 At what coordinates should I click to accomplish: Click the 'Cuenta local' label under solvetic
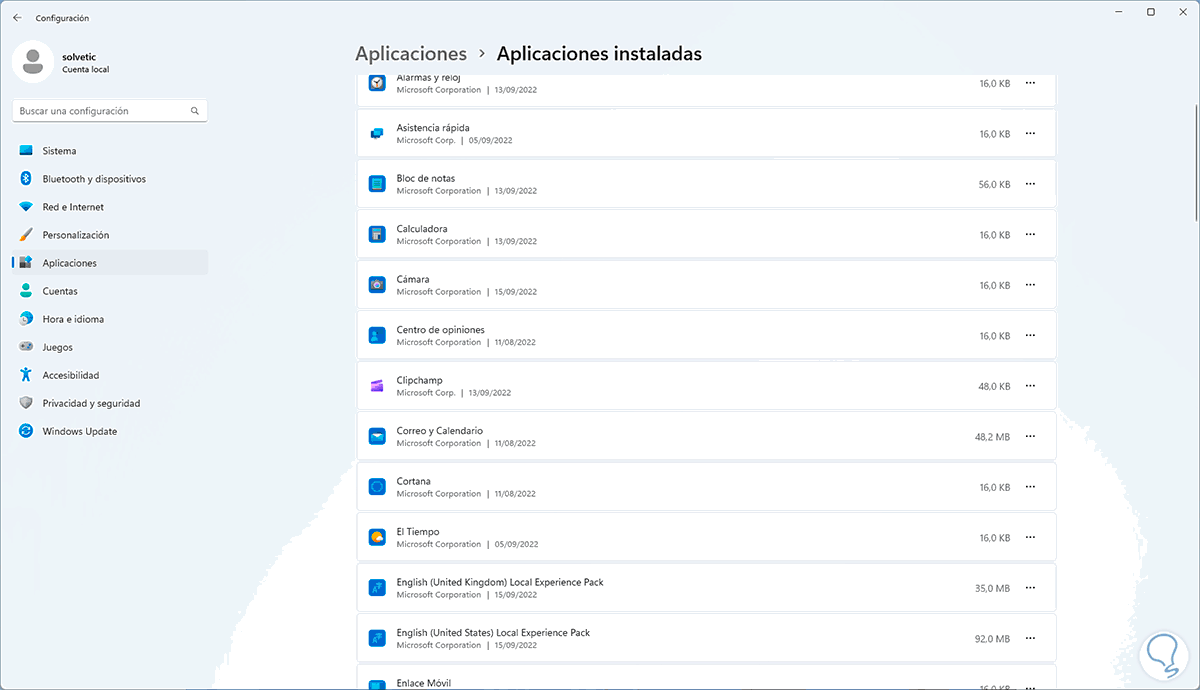[85, 70]
